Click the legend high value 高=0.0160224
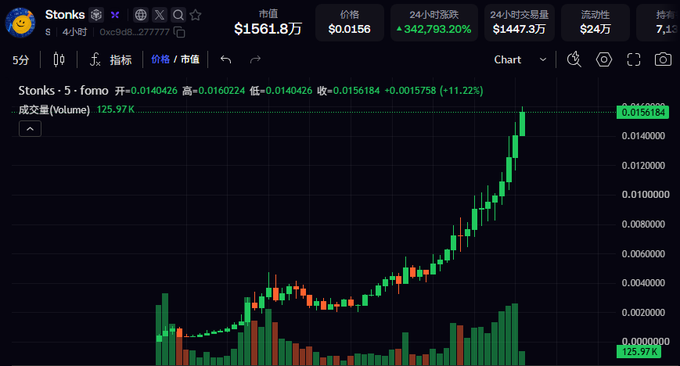 (213, 91)
